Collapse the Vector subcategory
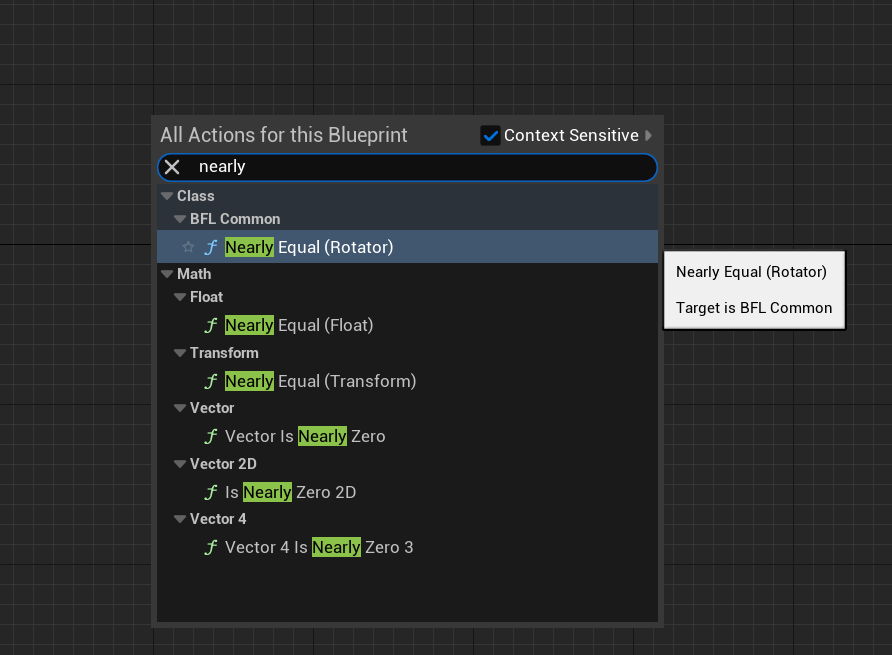The height and width of the screenshot is (655, 892). (180, 408)
